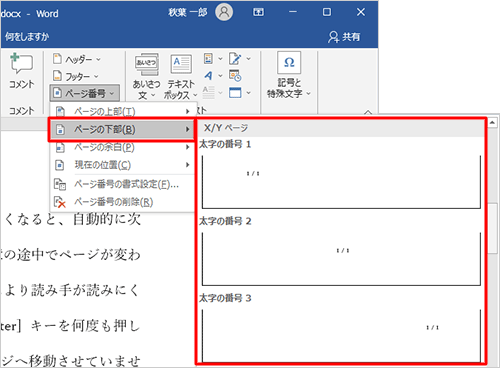Add a signature line icon
The height and width of the screenshot is (368, 500).
click(235, 59)
